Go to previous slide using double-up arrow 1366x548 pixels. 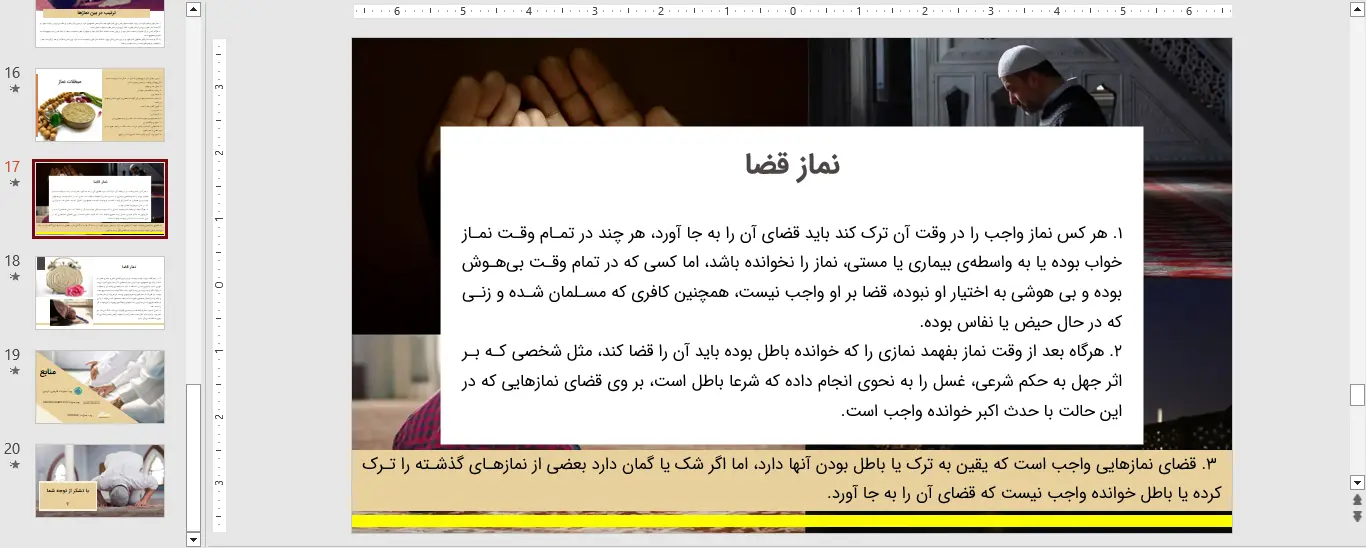[x=1357, y=500]
